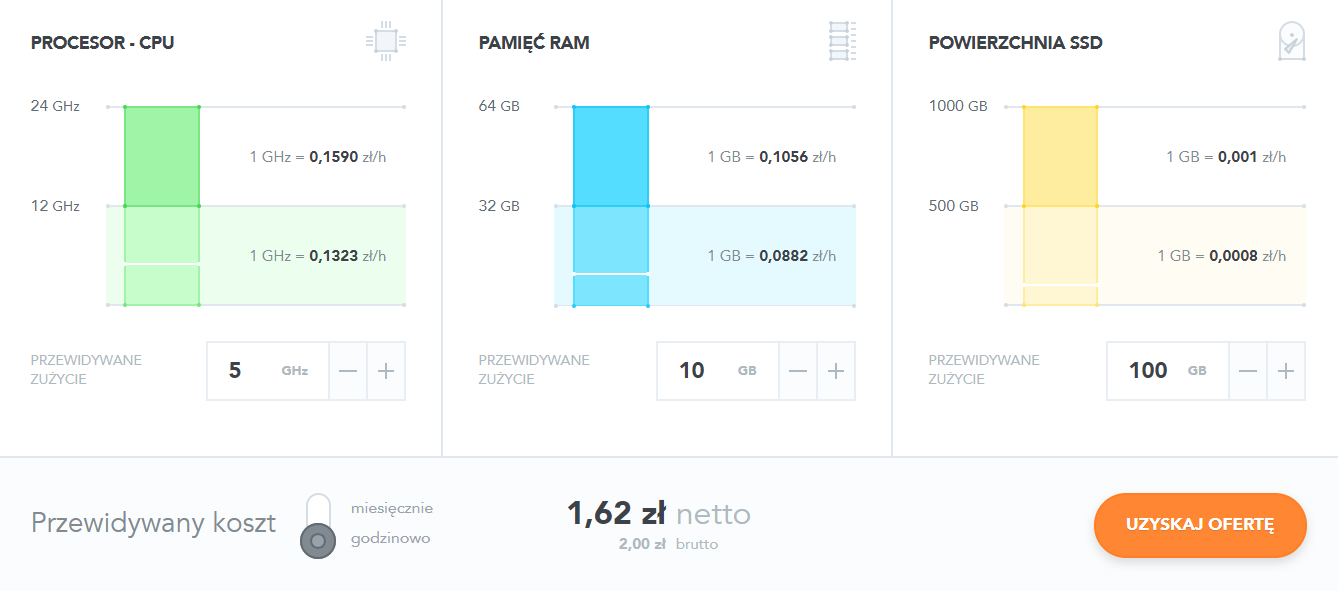
Task: Click the SSD disk drive icon
Action: 1292,42
